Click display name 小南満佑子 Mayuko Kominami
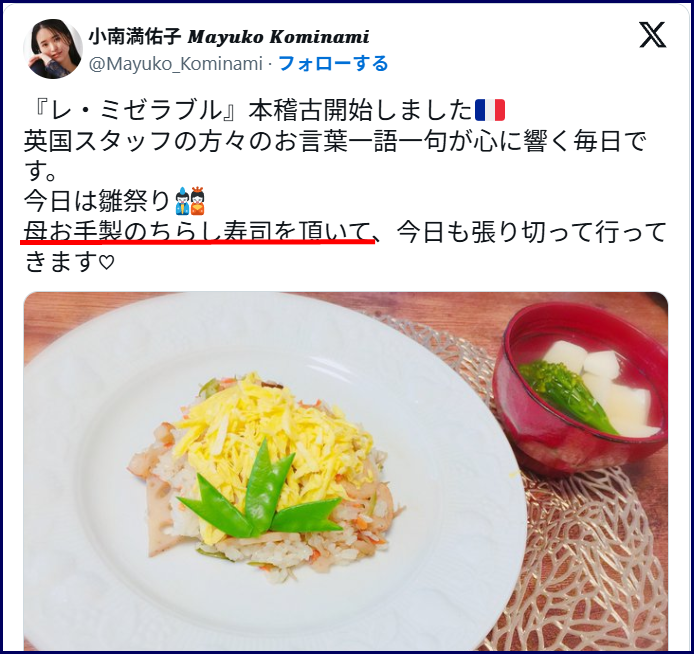The image size is (694, 654). [x=229, y=37]
